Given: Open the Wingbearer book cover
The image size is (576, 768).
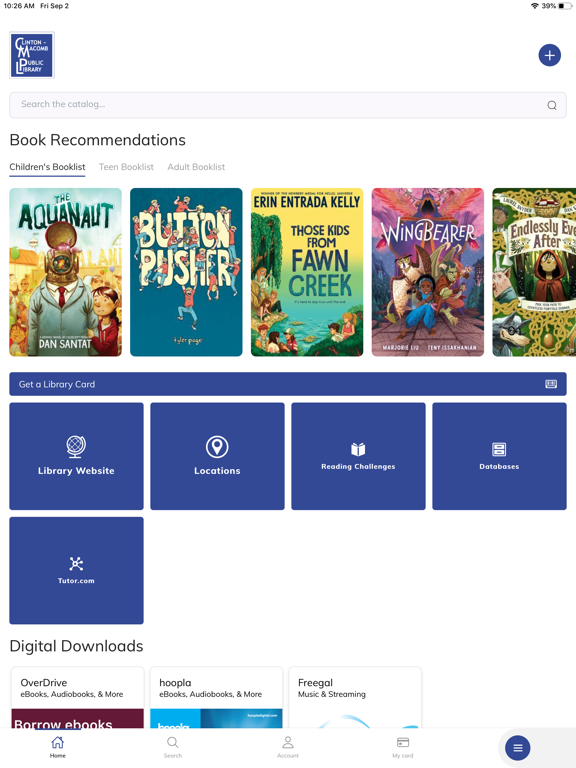Looking at the screenshot, I should point(428,272).
